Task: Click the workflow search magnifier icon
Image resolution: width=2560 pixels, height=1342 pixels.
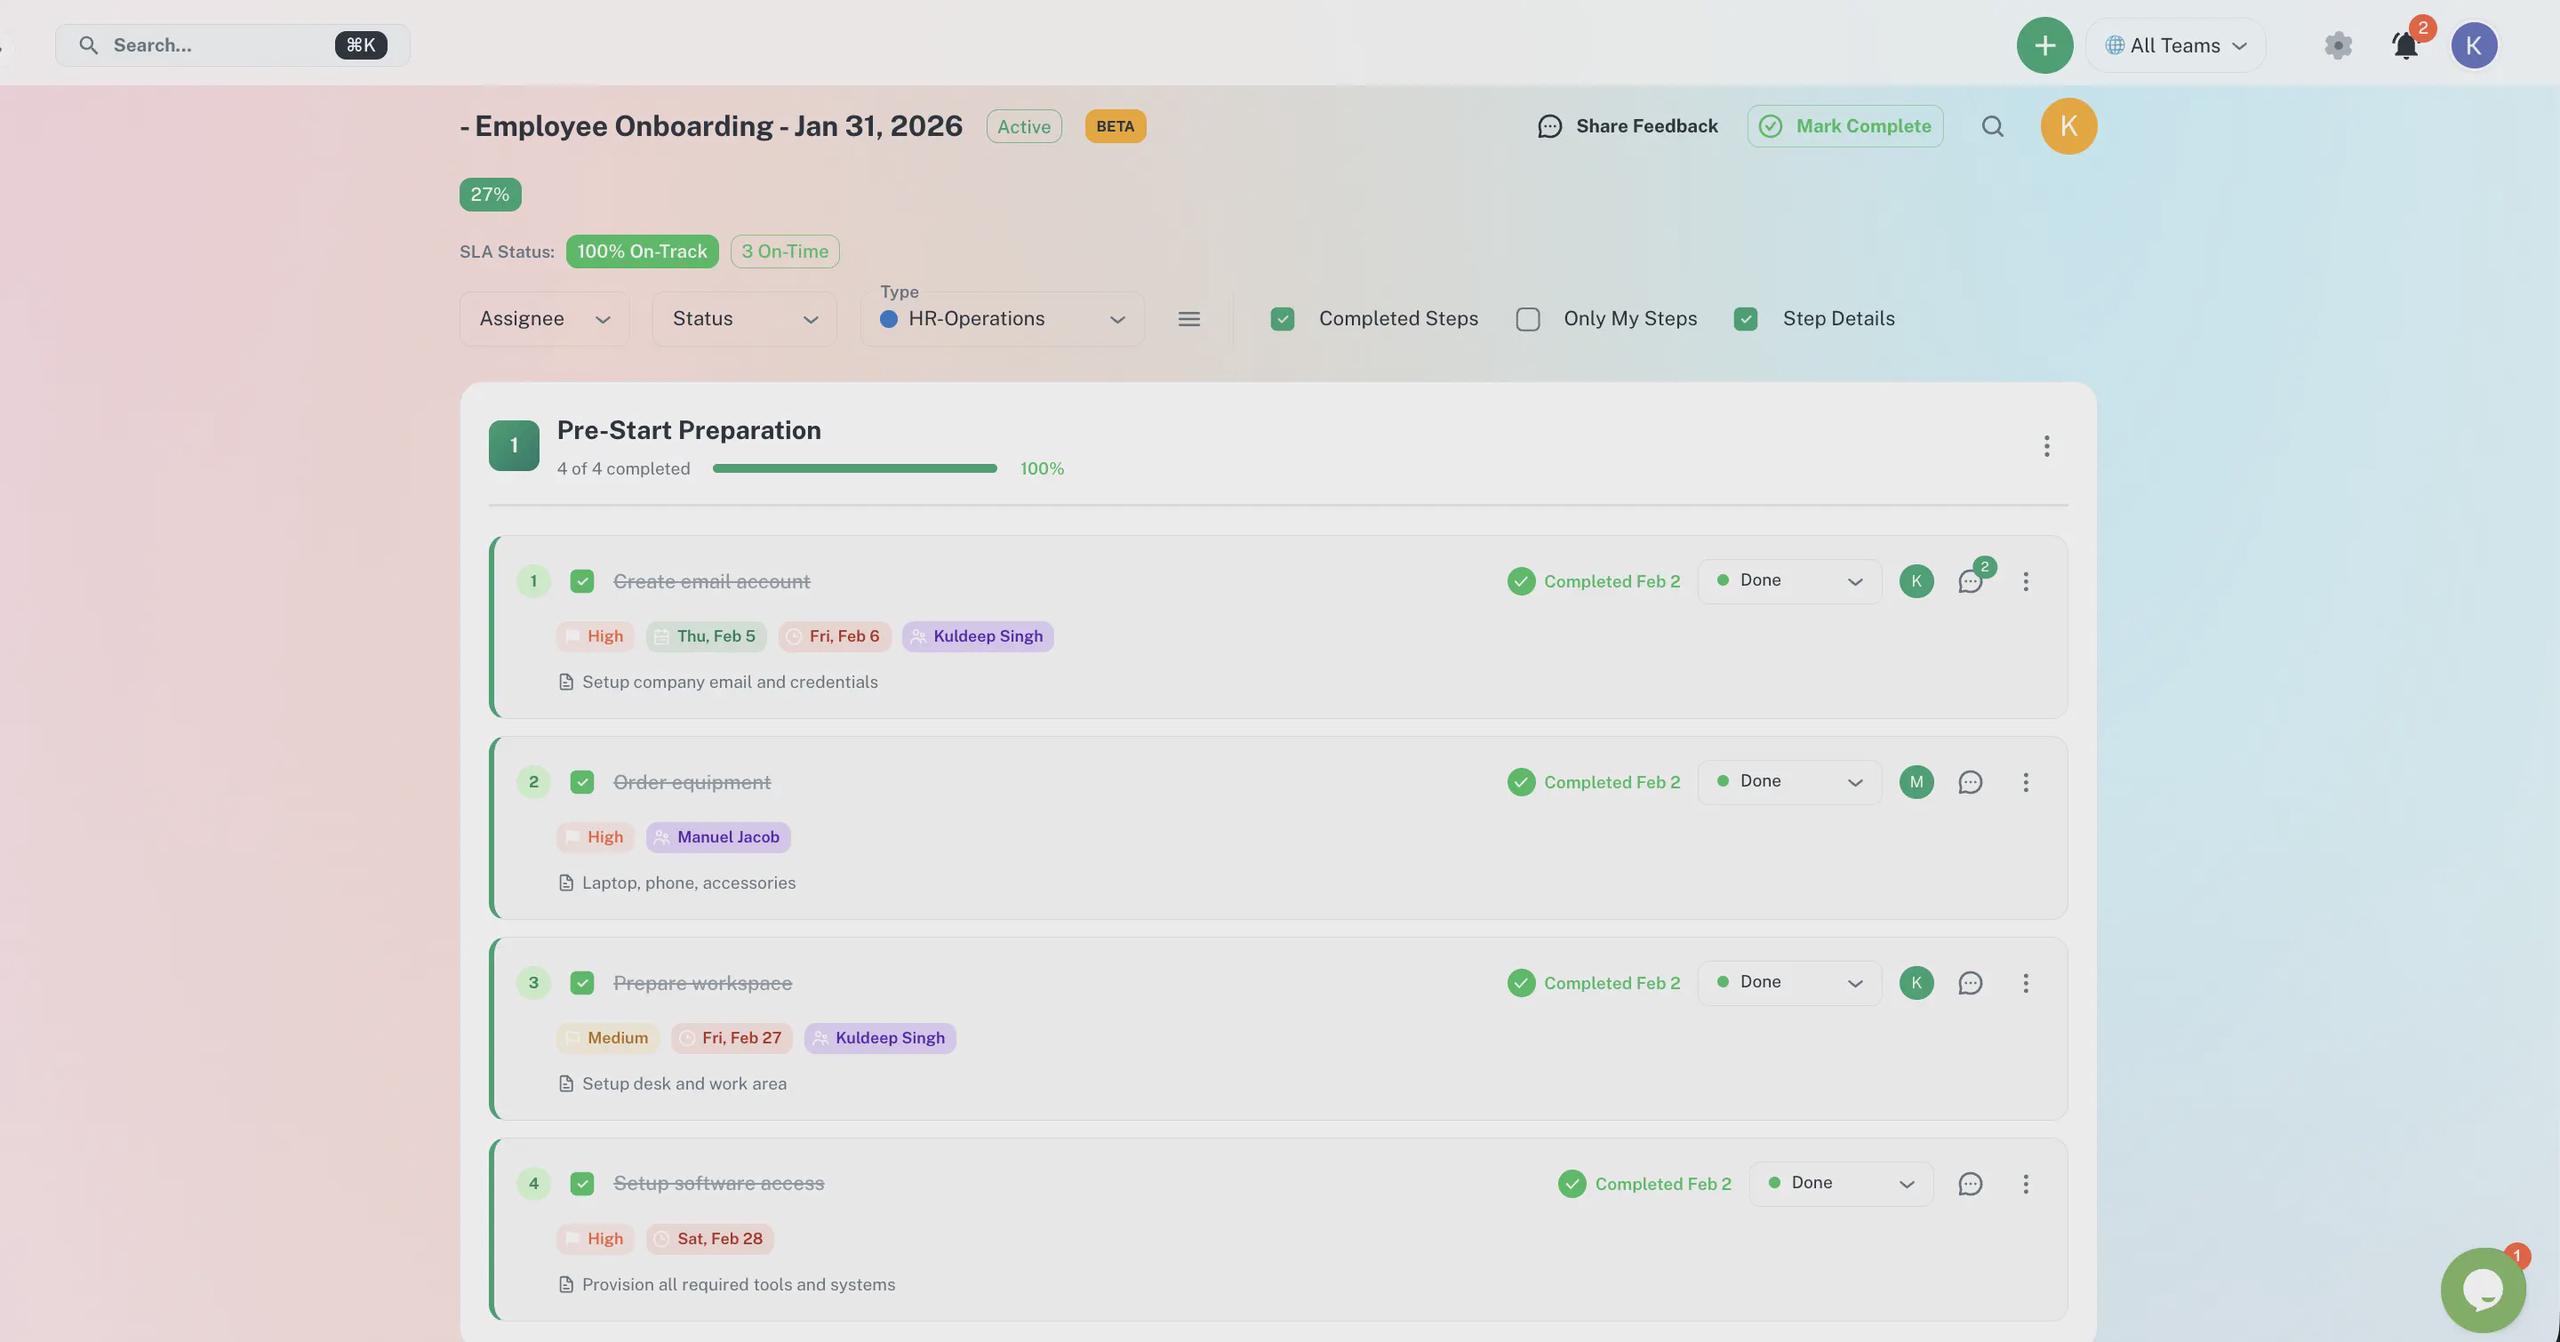Action: pyautogui.click(x=1992, y=126)
